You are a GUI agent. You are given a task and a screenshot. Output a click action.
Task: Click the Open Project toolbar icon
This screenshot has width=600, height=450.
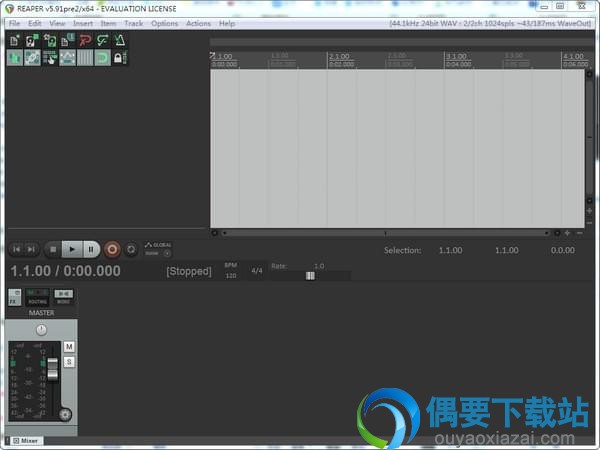tap(32, 40)
